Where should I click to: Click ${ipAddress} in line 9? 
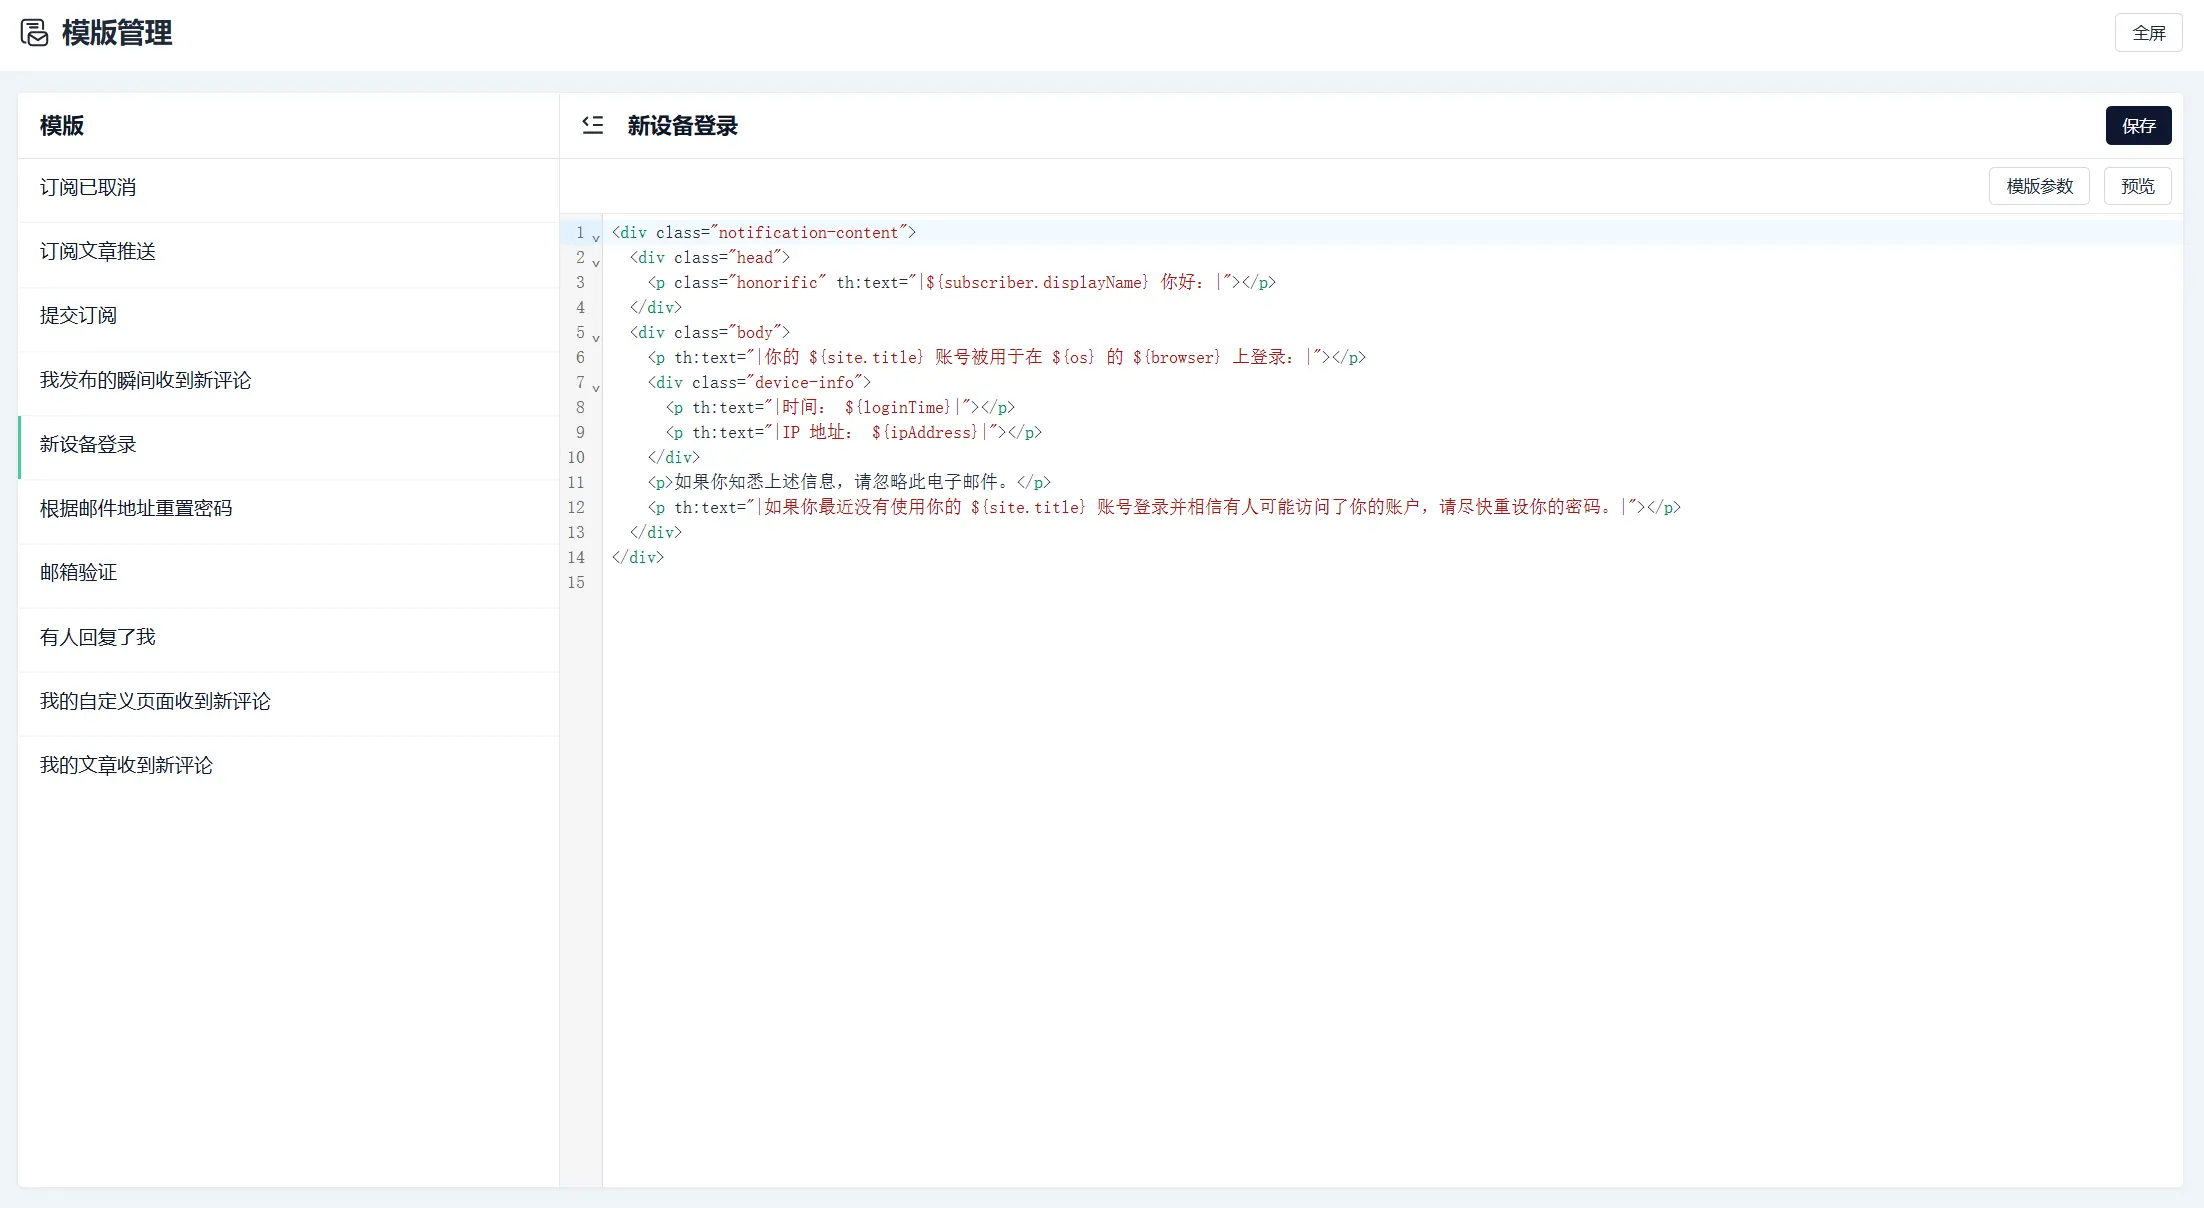(924, 433)
